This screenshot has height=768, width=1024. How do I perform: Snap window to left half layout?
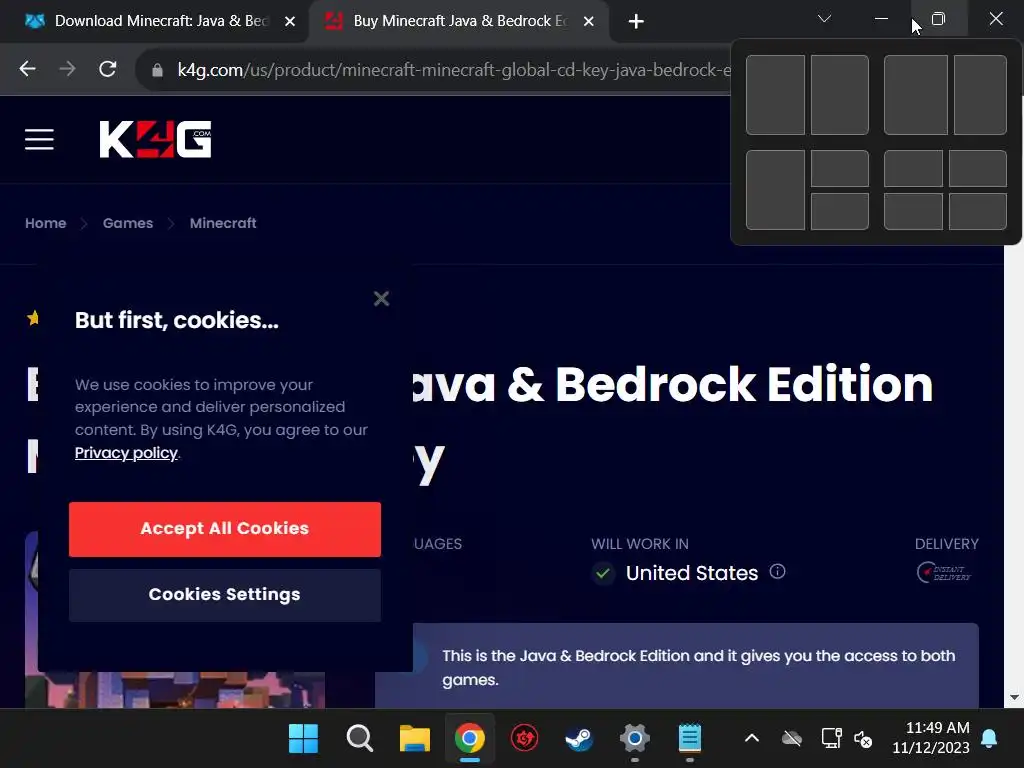click(775, 95)
